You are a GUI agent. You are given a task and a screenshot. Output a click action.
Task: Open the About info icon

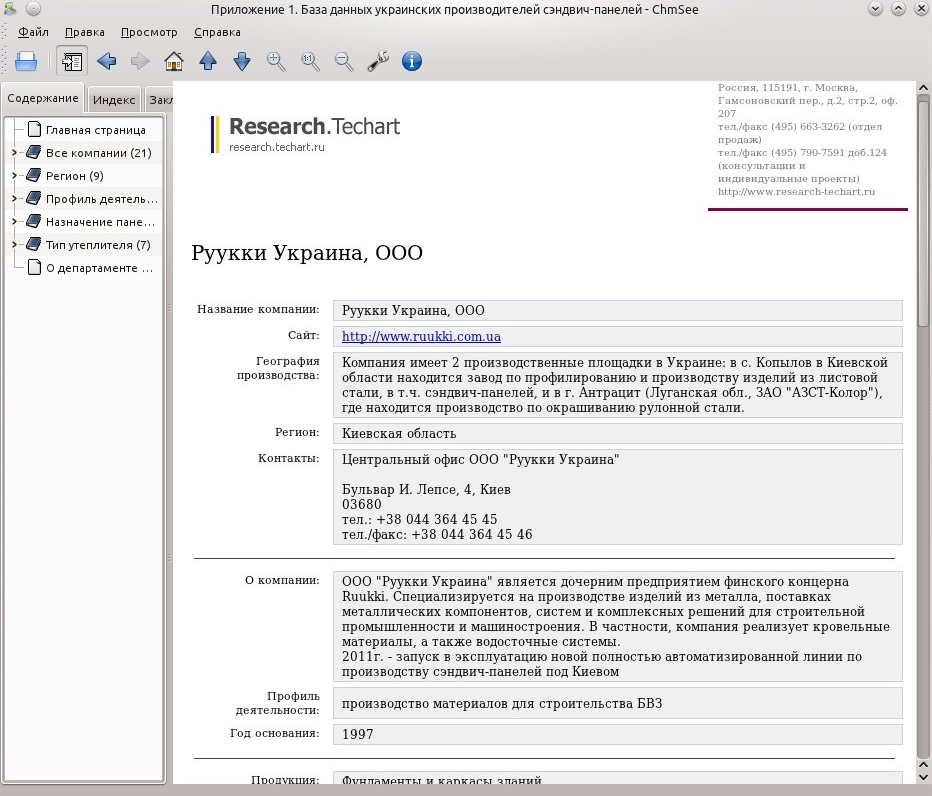click(412, 61)
